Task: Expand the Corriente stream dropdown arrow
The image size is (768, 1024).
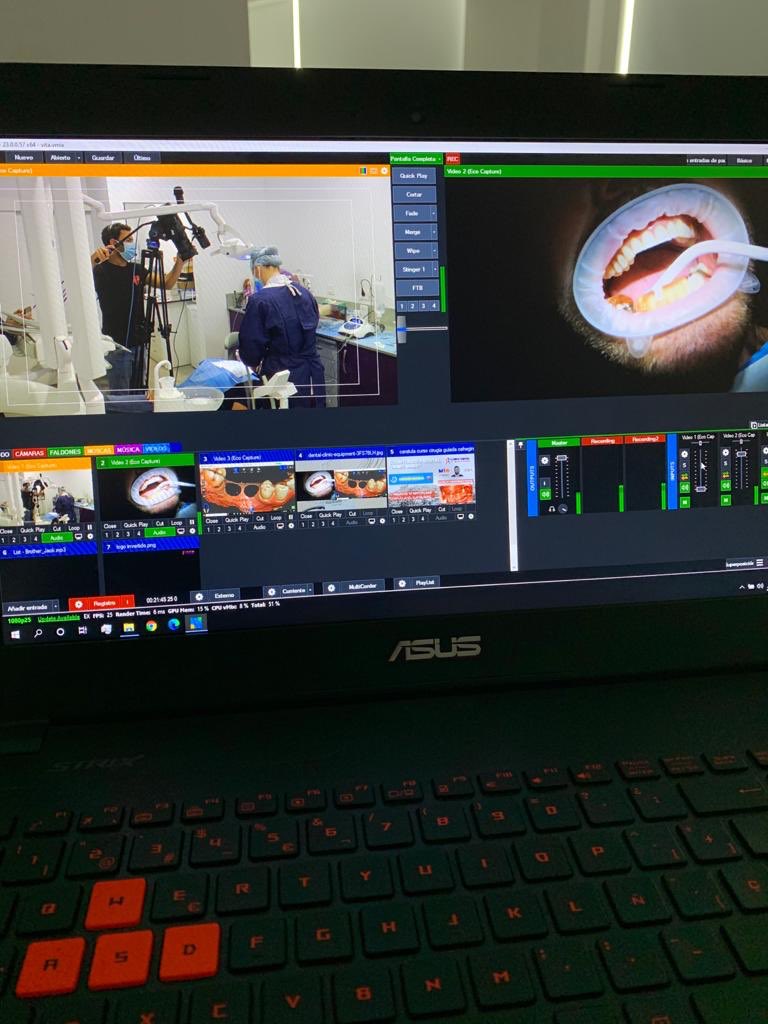Action: (x=310, y=589)
